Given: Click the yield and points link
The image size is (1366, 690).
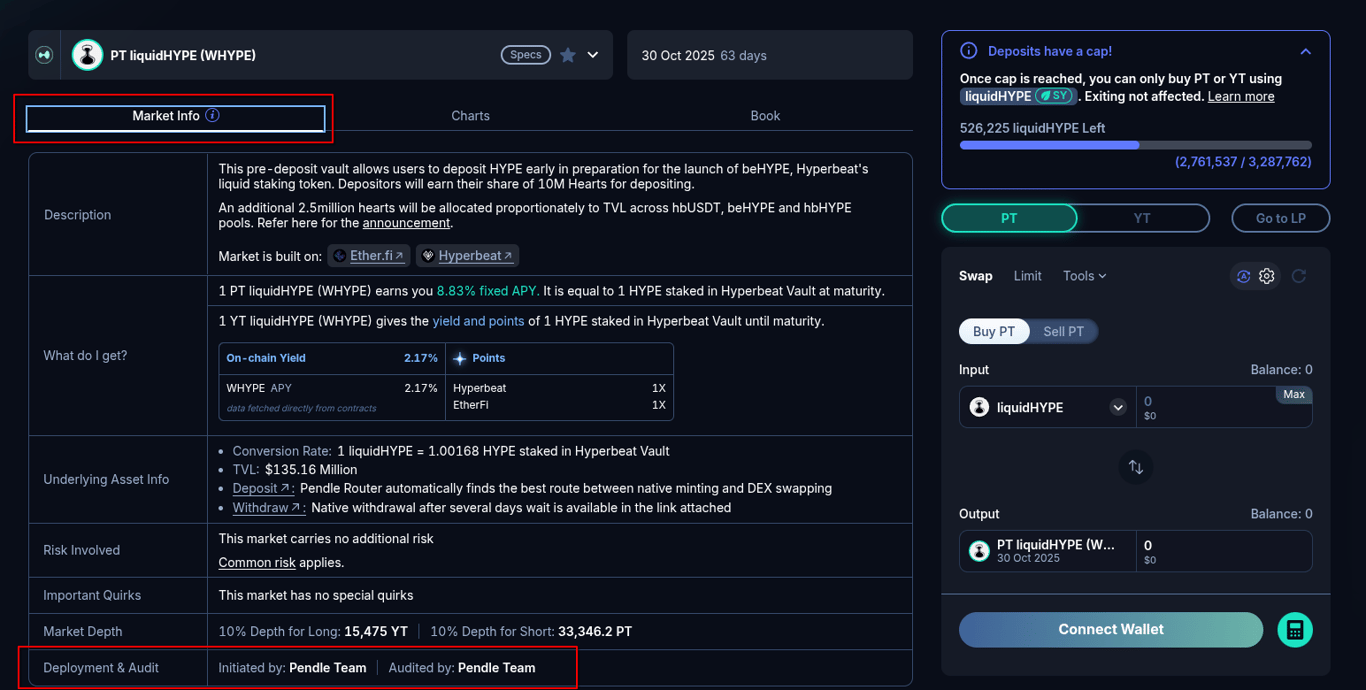Looking at the screenshot, I should [479, 321].
